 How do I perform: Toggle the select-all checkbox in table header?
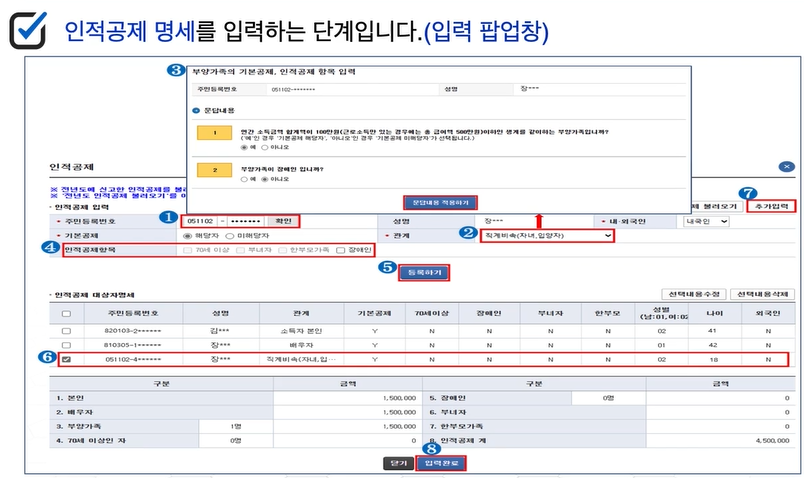coord(66,313)
